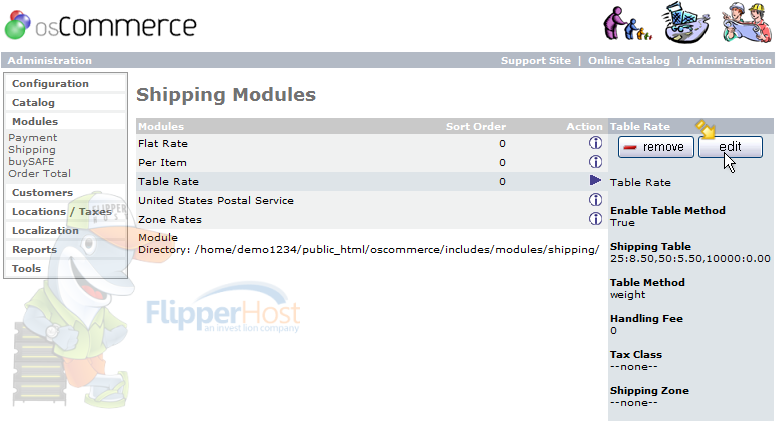Viewport: 776px width, 422px height.
Task: Click the support site family icon in header
Action: [627, 23]
